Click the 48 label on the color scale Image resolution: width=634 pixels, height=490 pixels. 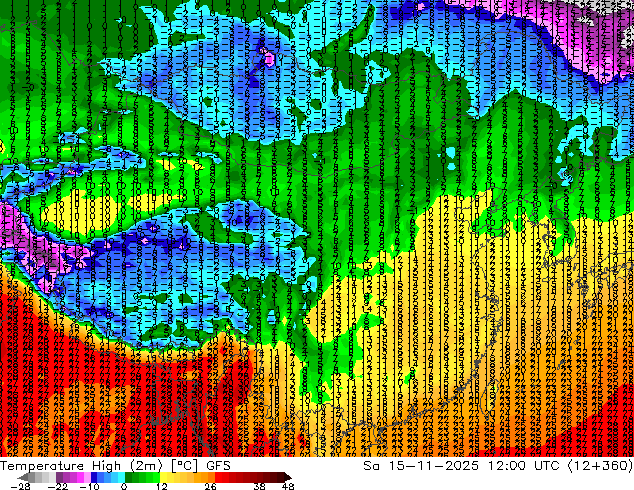pyautogui.click(x=288, y=486)
